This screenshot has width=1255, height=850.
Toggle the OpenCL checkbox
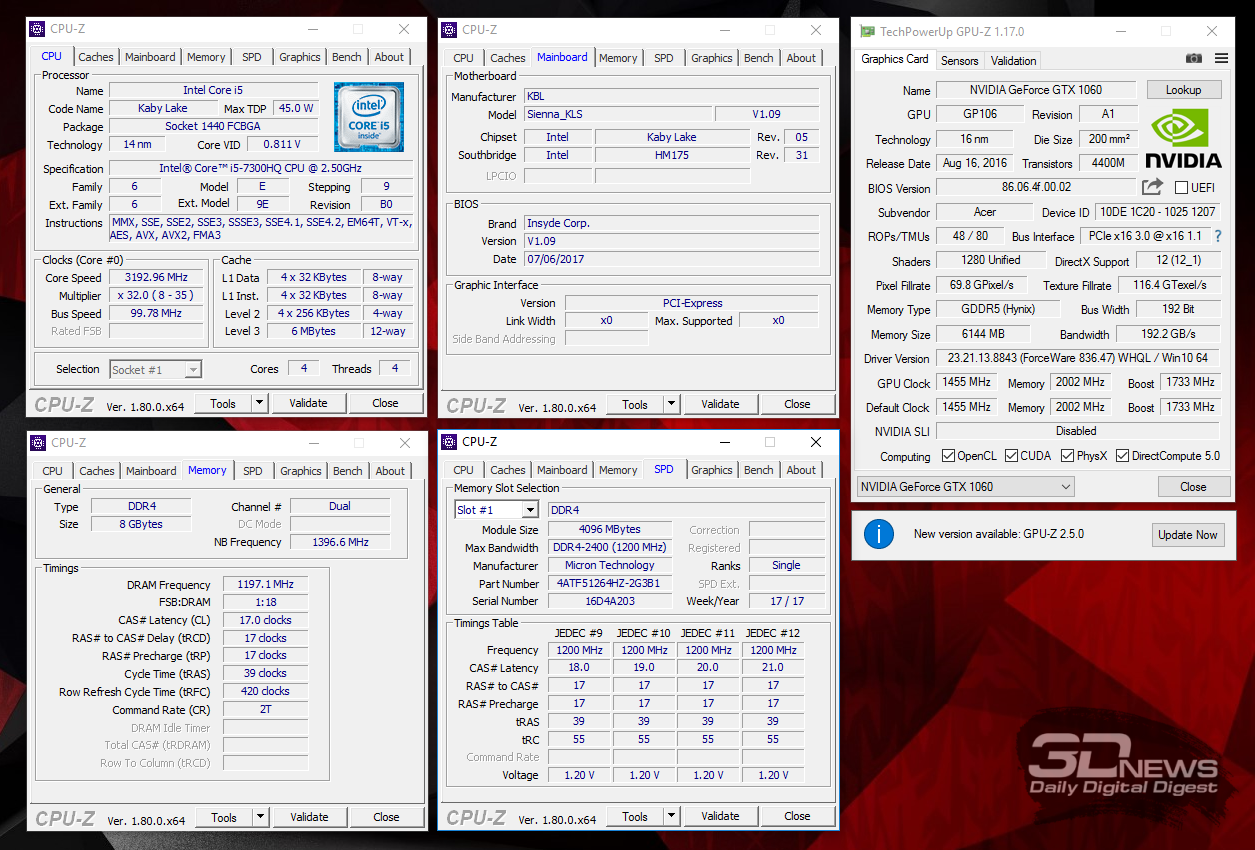948,456
